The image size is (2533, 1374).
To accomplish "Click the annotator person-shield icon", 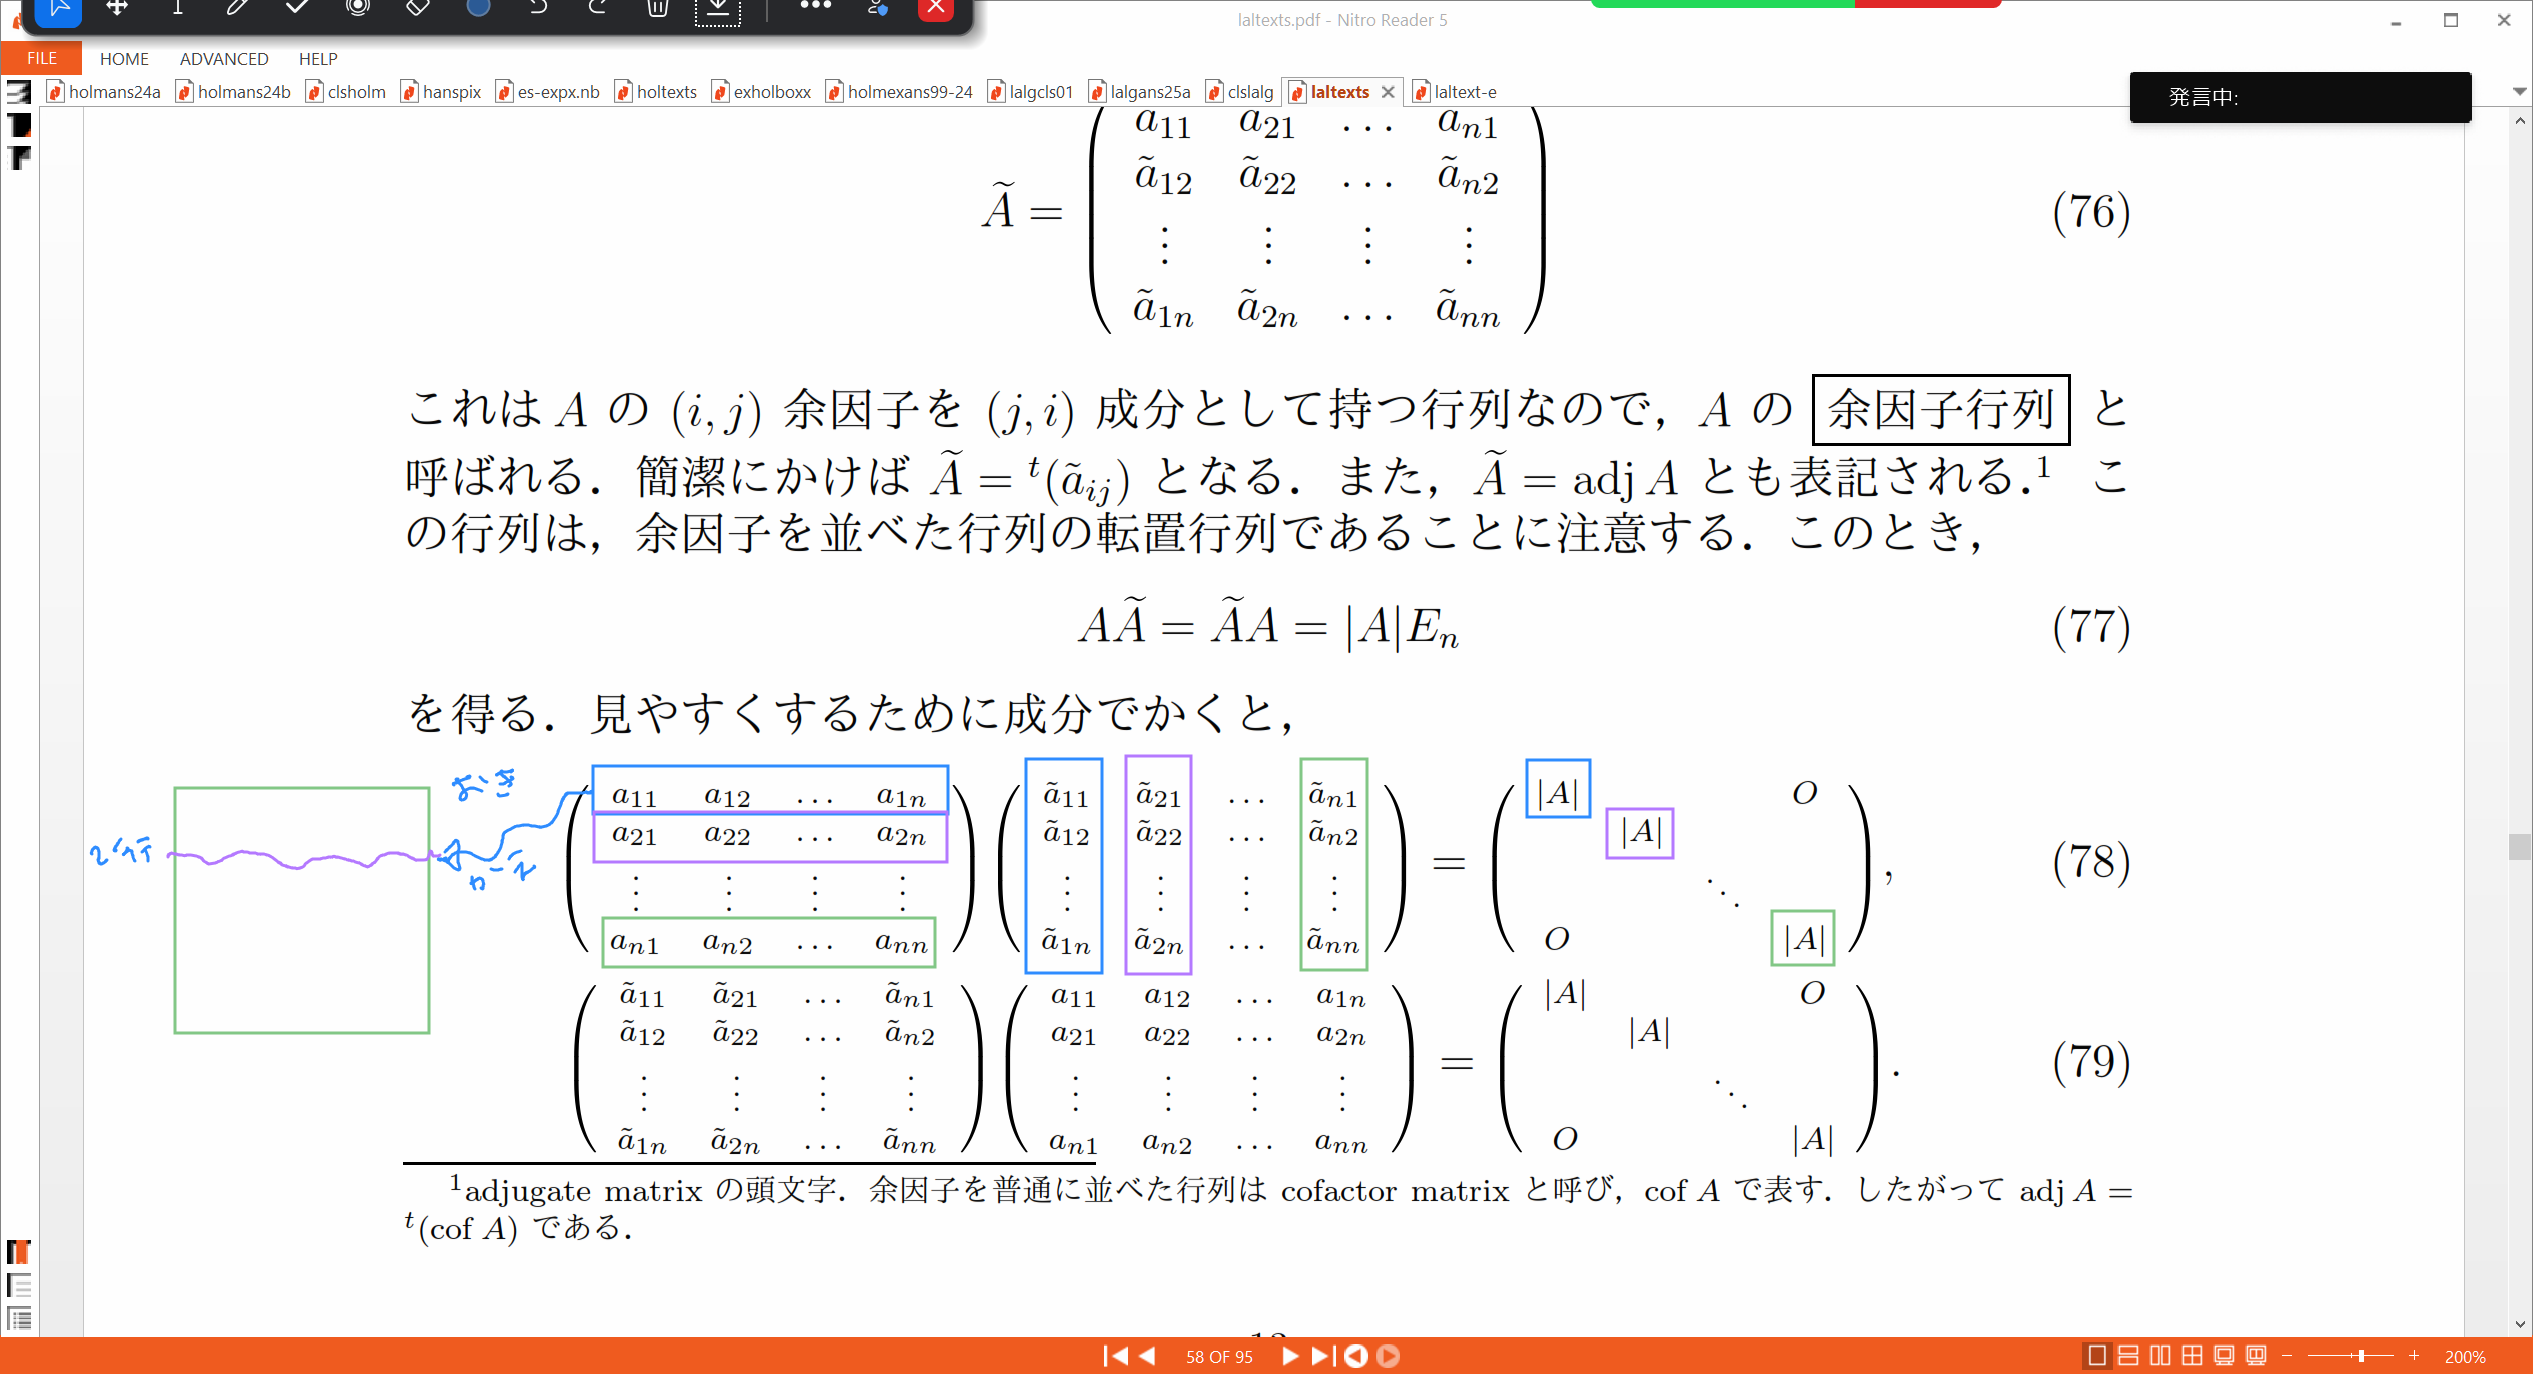I will tap(878, 8).
